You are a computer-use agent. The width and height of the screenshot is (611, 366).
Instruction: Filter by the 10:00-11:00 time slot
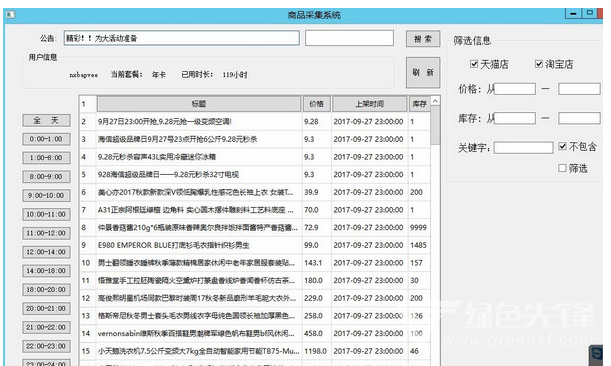tap(46, 214)
